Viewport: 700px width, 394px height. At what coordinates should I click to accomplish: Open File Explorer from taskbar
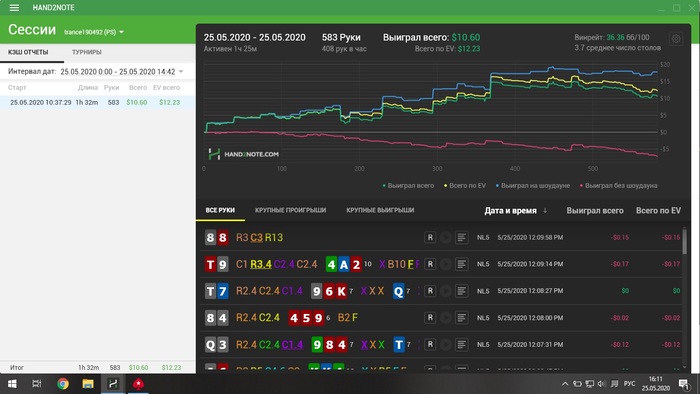coord(88,384)
